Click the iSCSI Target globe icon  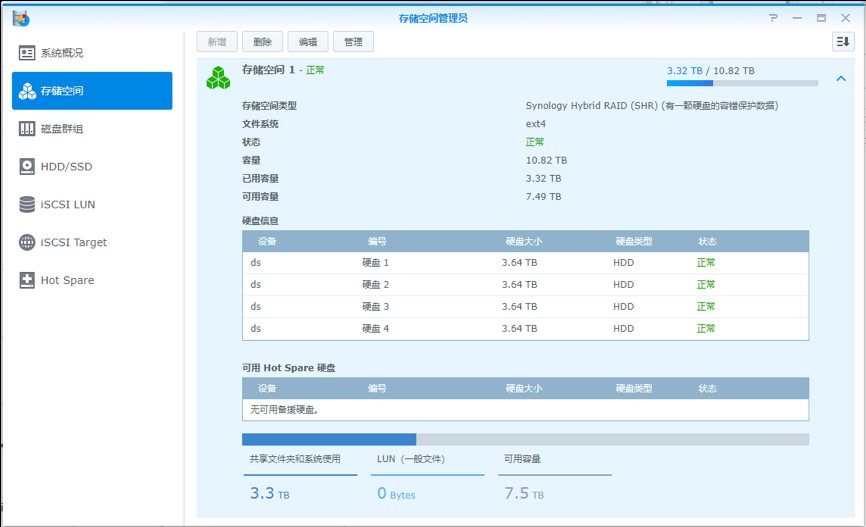point(27,243)
